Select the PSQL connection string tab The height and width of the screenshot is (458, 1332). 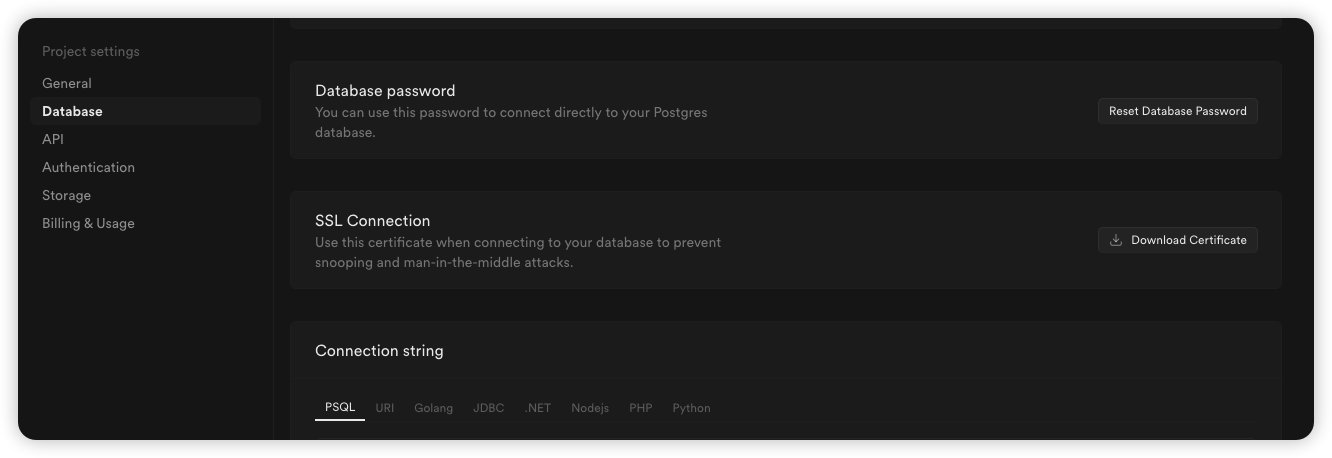click(x=340, y=408)
